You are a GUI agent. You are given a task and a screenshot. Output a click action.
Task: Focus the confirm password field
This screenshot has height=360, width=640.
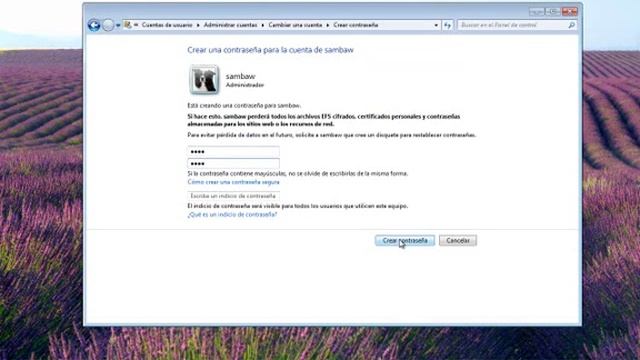pos(233,163)
